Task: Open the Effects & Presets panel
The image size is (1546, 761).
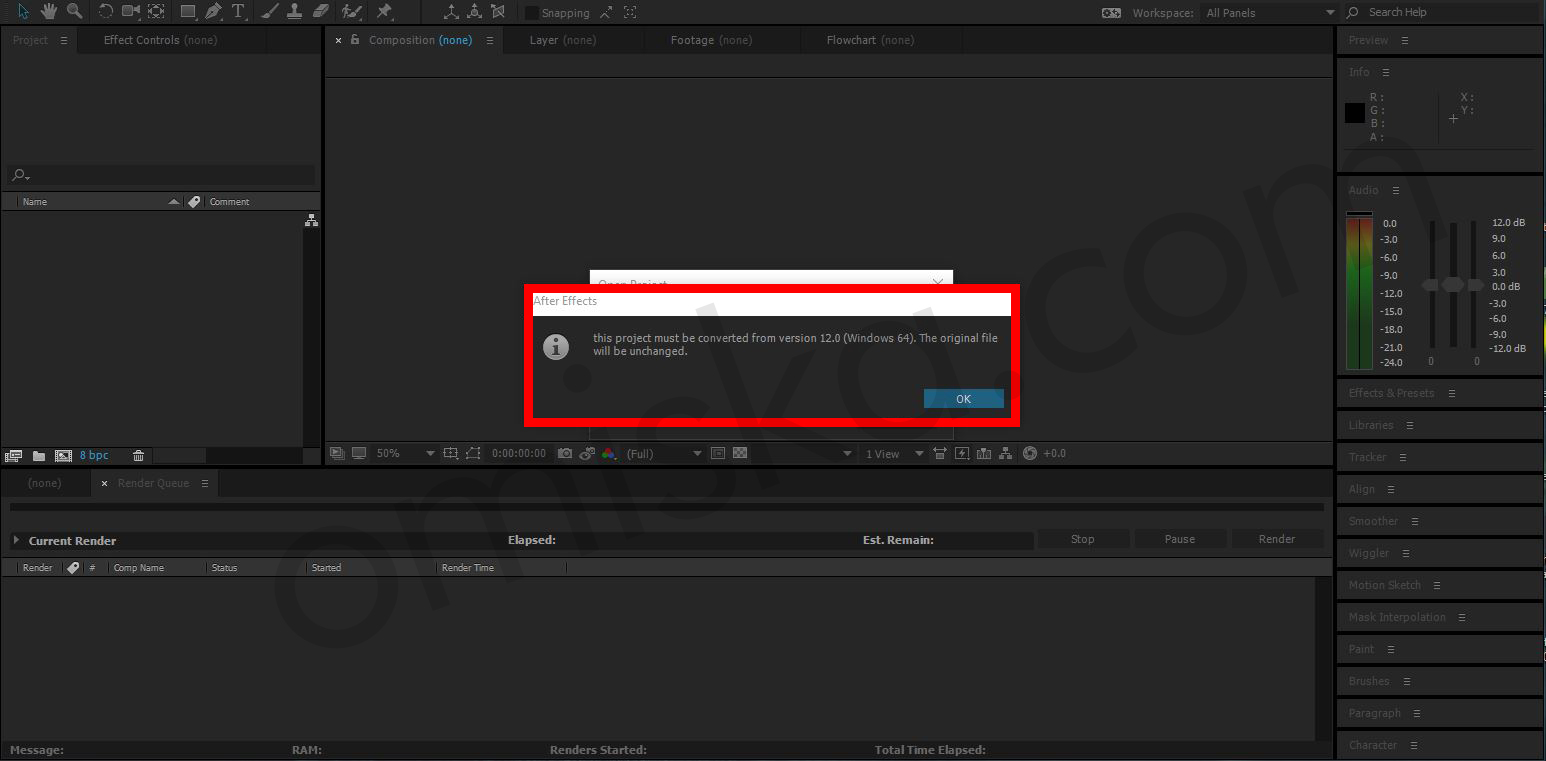Action: [x=1391, y=393]
